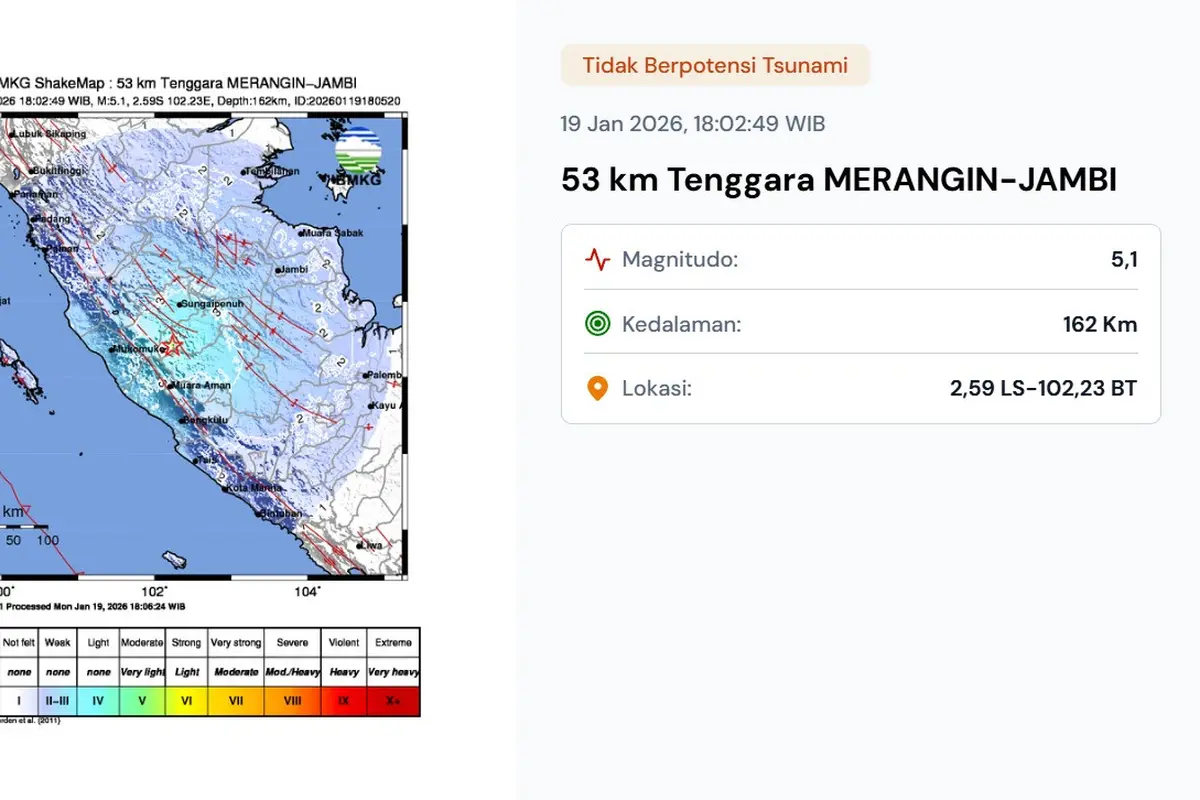Click the Mod./Heavy damage cell
The width and height of the screenshot is (1200, 800).
pos(292,672)
